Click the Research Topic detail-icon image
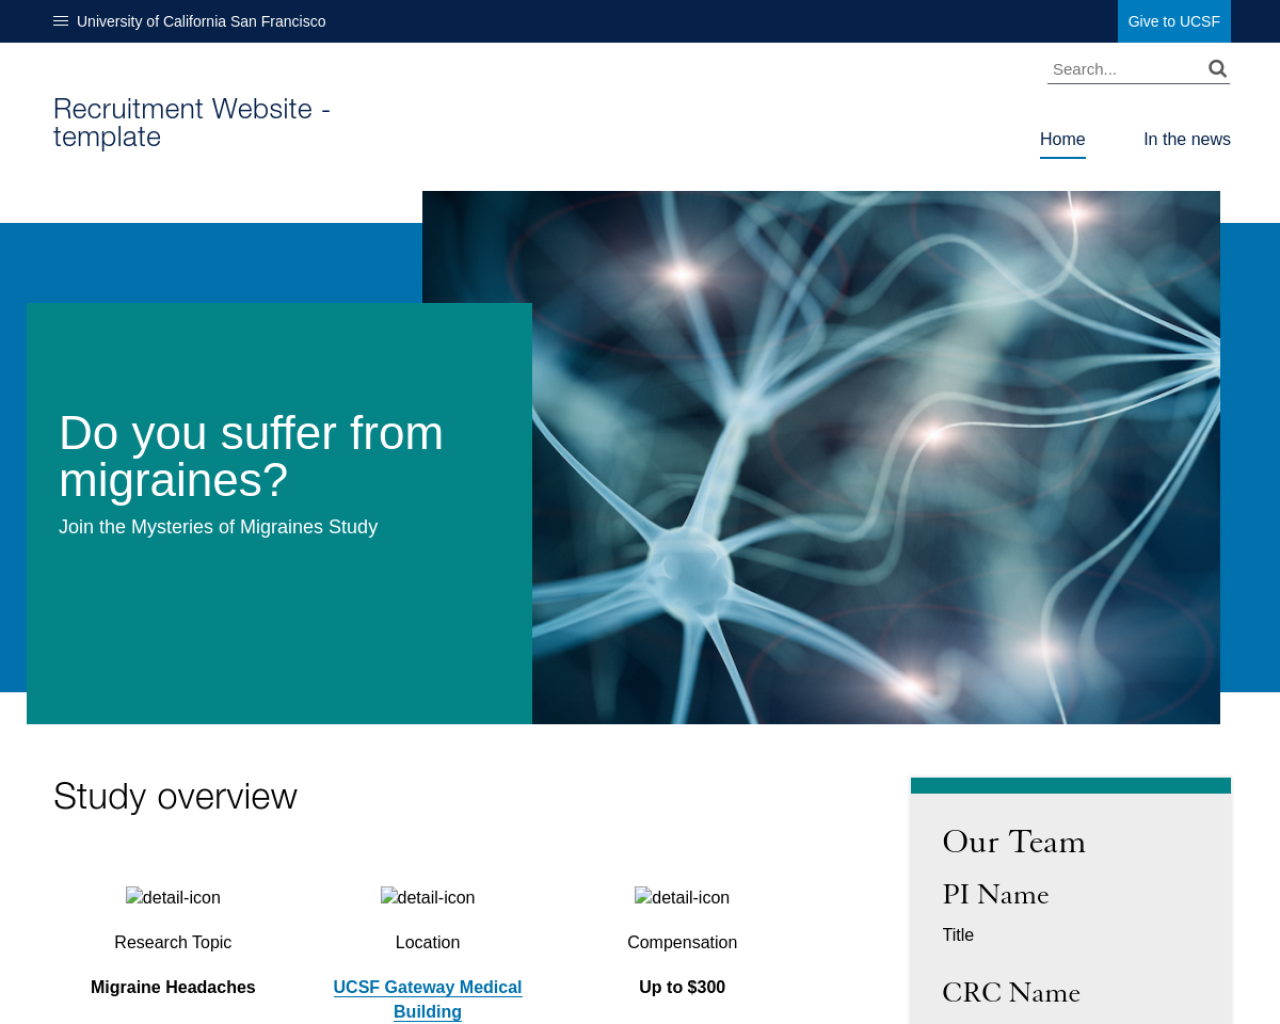 click(173, 897)
